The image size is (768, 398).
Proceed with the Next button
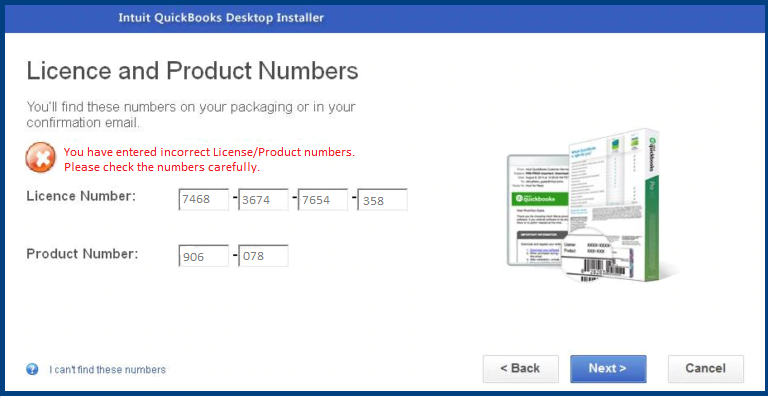[x=608, y=369]
